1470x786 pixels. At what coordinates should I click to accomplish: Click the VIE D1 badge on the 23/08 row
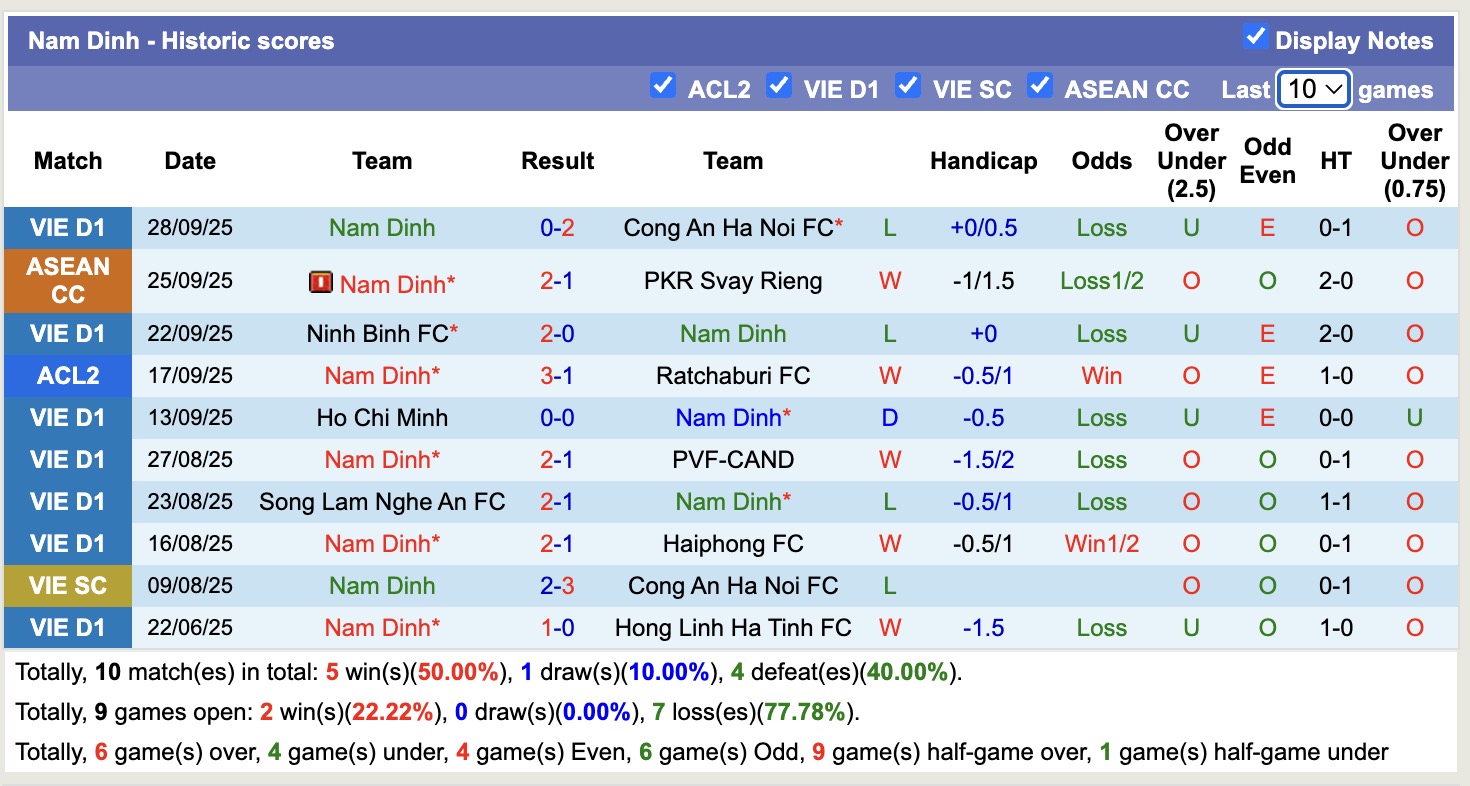point(67,502)
